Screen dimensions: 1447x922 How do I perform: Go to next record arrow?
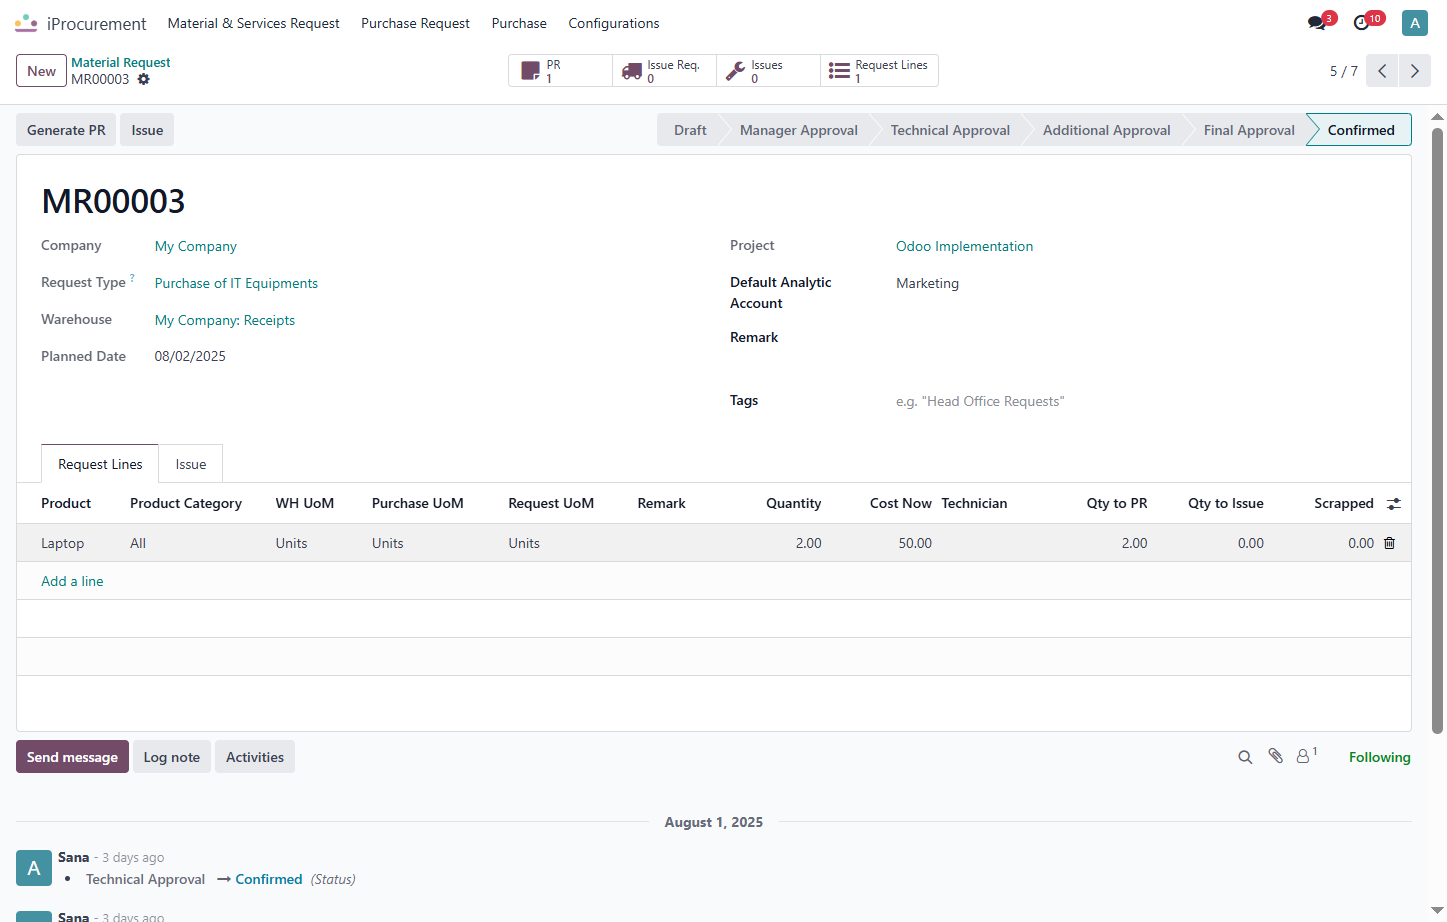point(1414,71)
